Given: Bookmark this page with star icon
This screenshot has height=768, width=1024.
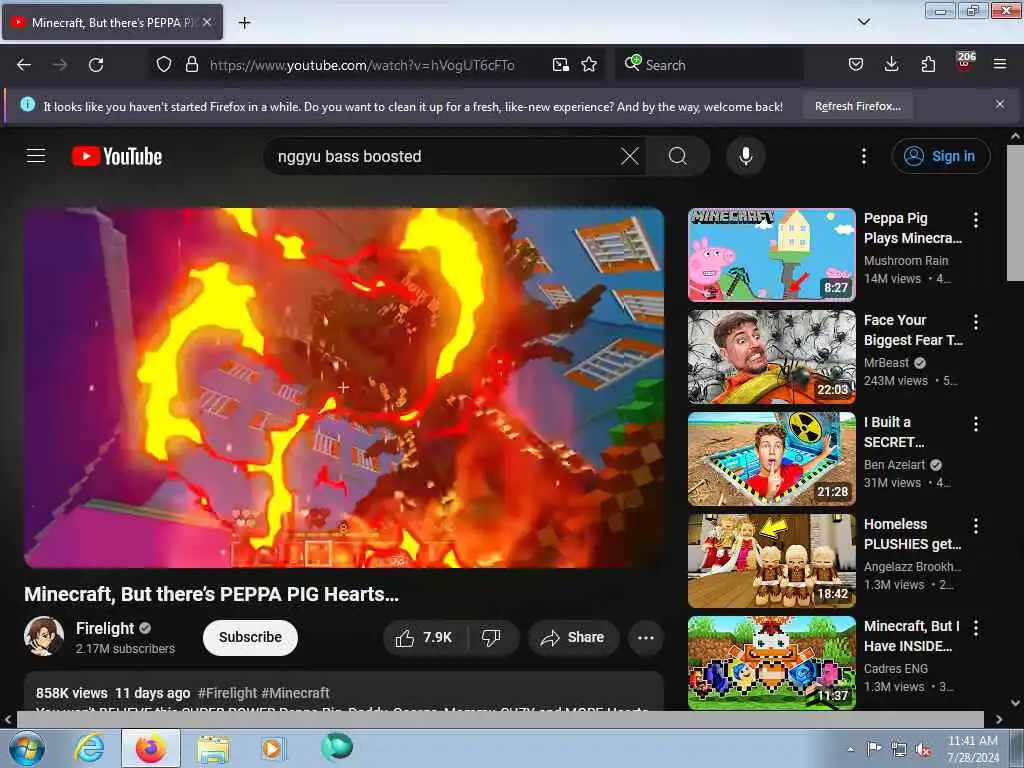Looking at the screenshot, I should (589, 65).
